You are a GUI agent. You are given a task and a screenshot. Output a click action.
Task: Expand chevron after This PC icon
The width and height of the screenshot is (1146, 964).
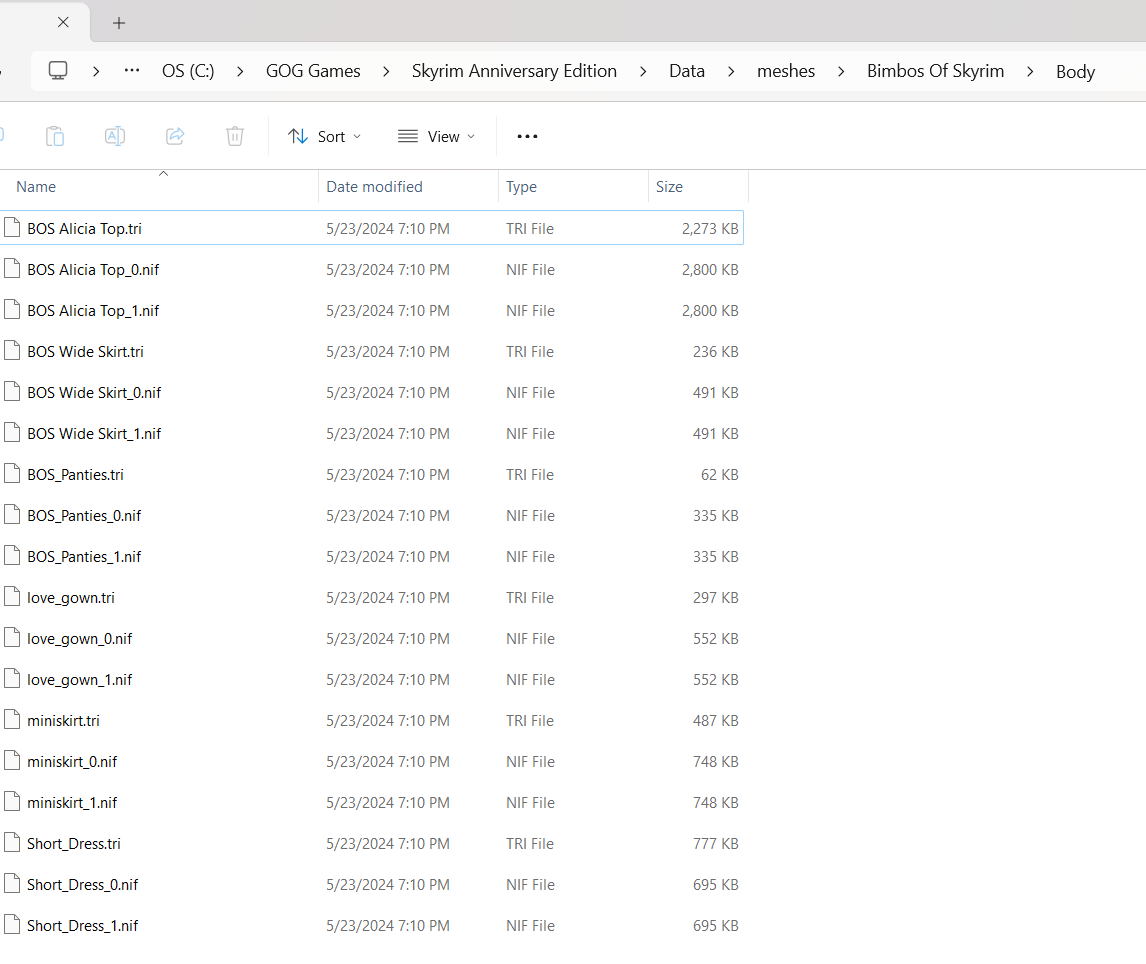[x=96, y=71]
